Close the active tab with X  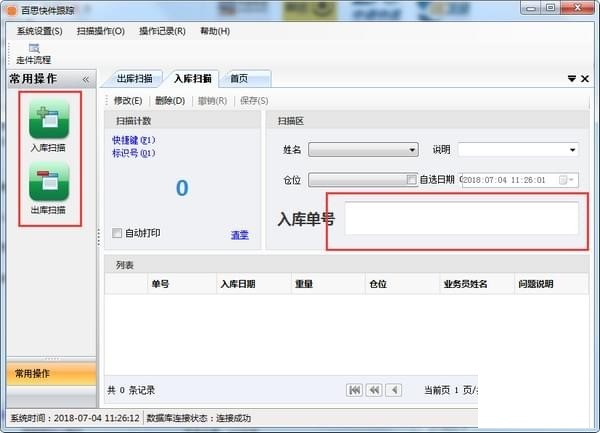pos(585,79)
